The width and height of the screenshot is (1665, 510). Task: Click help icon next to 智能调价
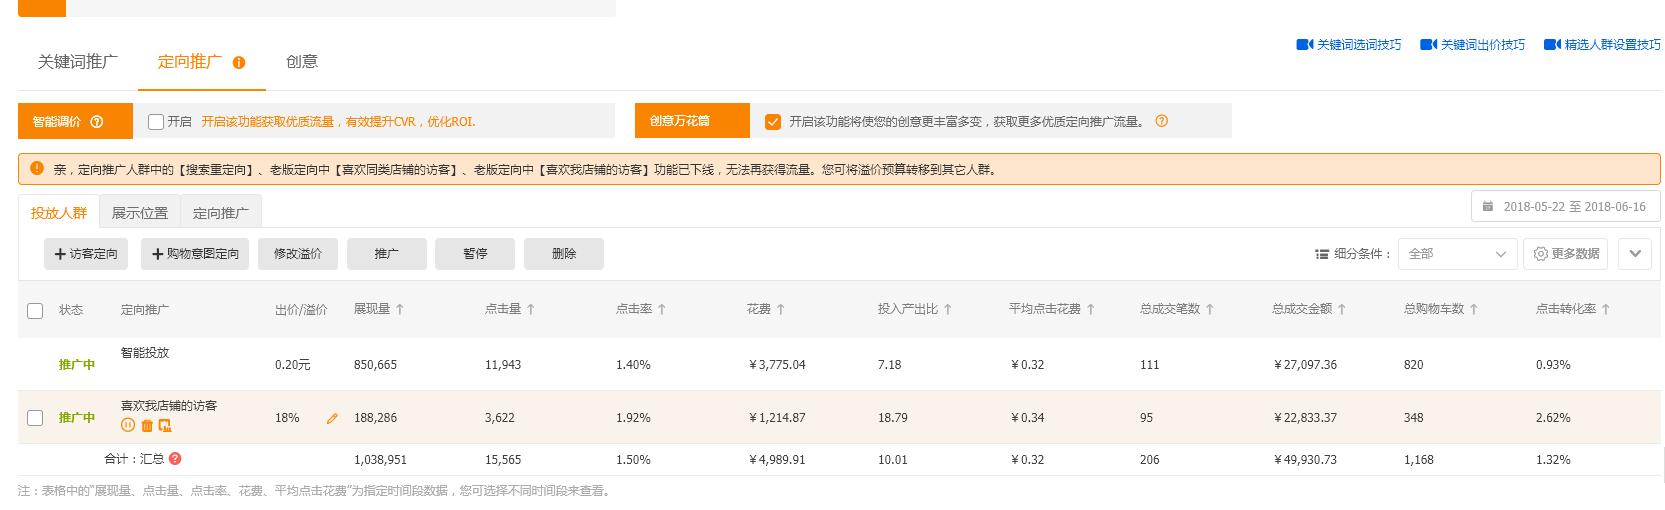pyautogui.click(x=97, y=121)
